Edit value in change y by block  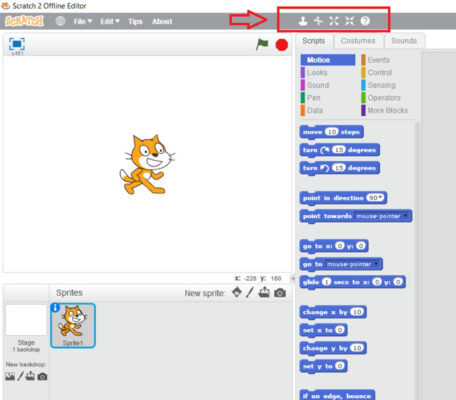(x=357, y=348)
